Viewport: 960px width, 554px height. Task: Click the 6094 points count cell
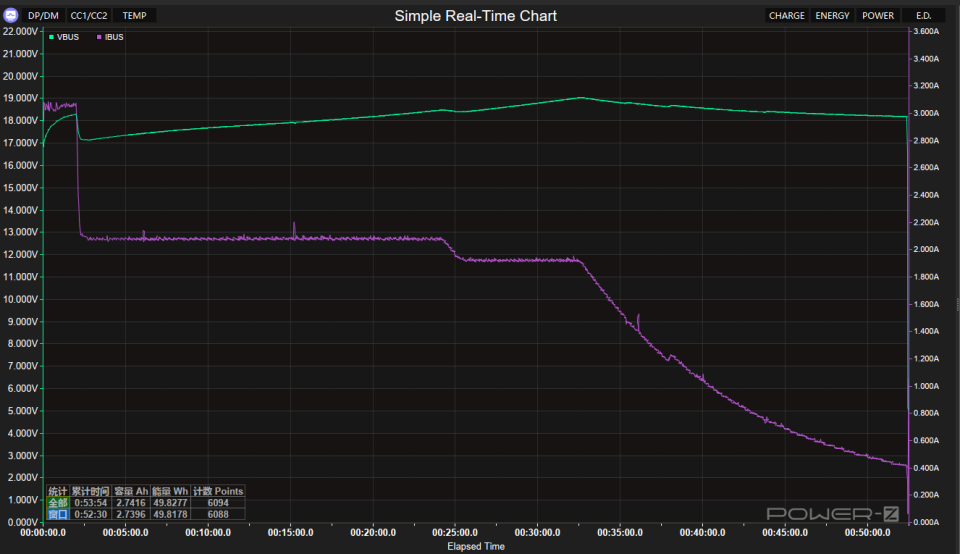(218, 503)
